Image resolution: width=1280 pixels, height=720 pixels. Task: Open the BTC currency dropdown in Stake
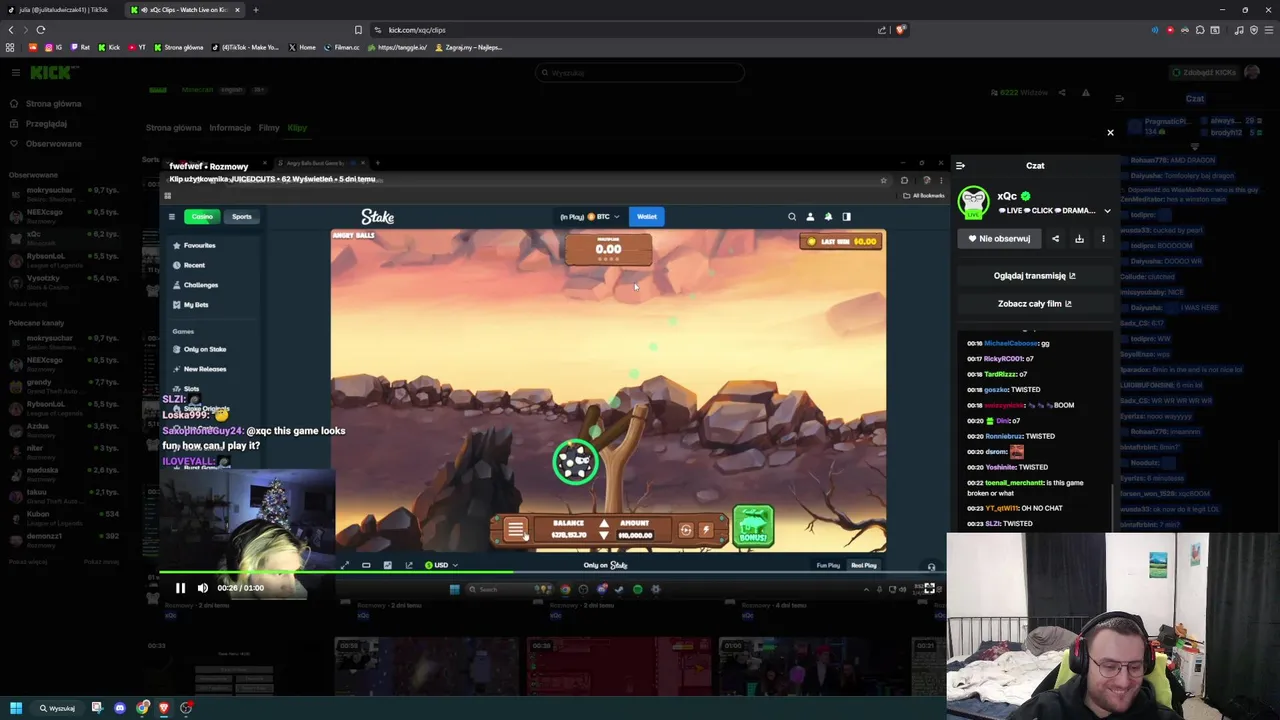(604, 217)
